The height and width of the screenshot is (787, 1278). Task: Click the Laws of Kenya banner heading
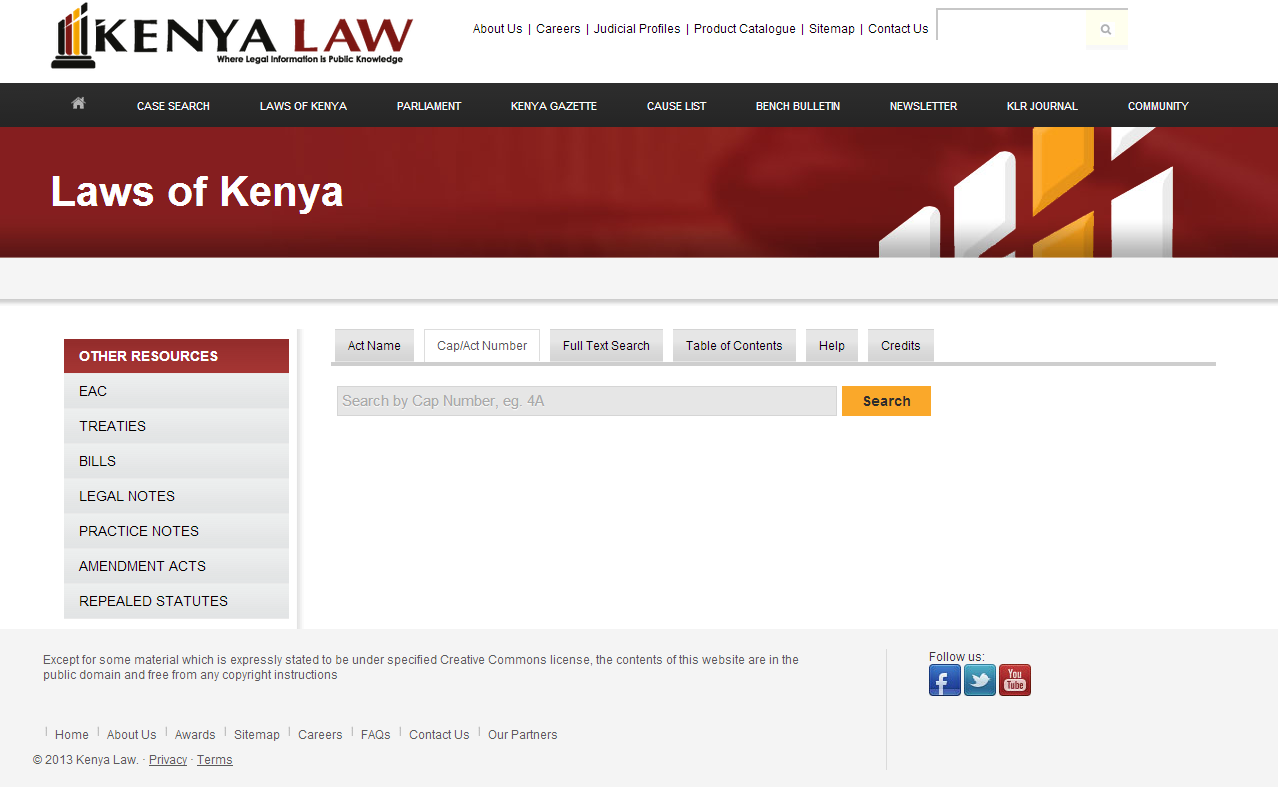coord(197,191)
